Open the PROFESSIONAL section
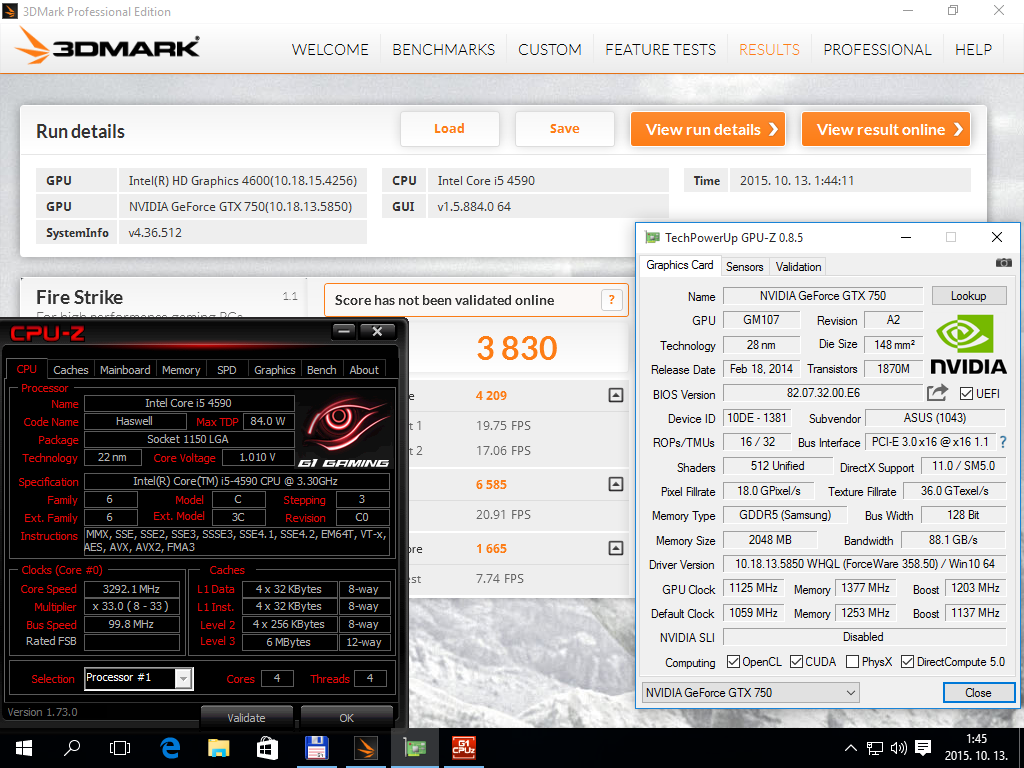The width and height of the screenshot is (1024, 768). pos(877,50)
